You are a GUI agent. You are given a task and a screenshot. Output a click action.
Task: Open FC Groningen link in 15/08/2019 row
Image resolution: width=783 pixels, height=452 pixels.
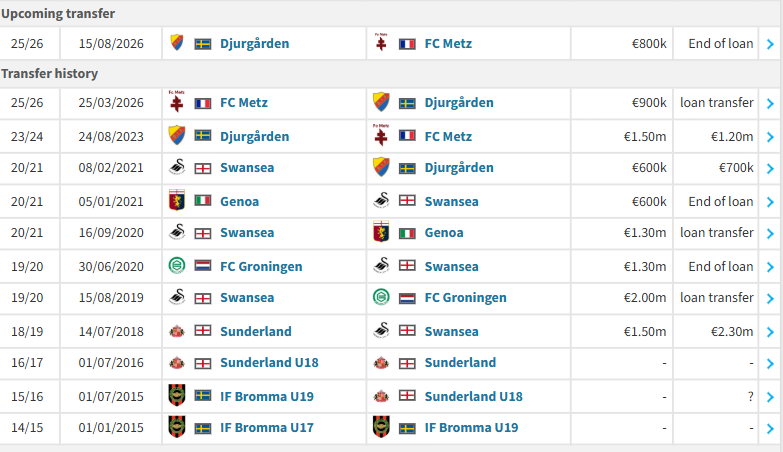pyautogui.click(x=465, y=298)
